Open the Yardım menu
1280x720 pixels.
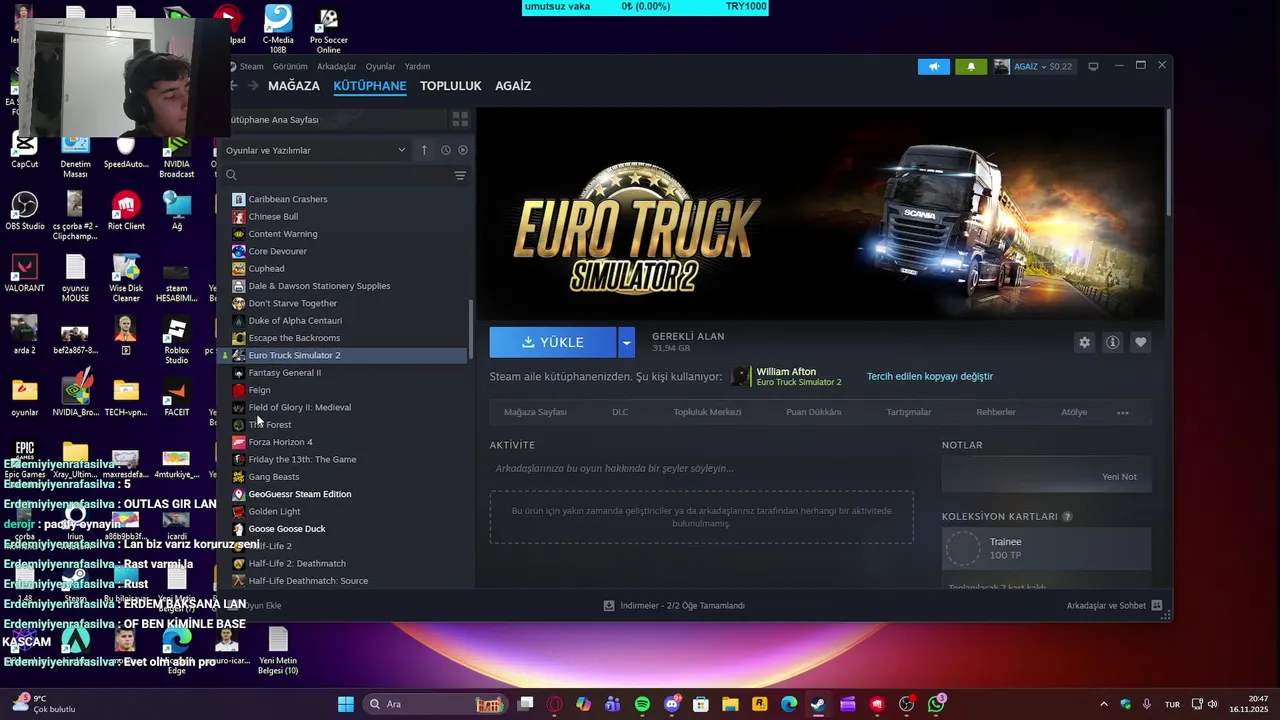[417, 67]
